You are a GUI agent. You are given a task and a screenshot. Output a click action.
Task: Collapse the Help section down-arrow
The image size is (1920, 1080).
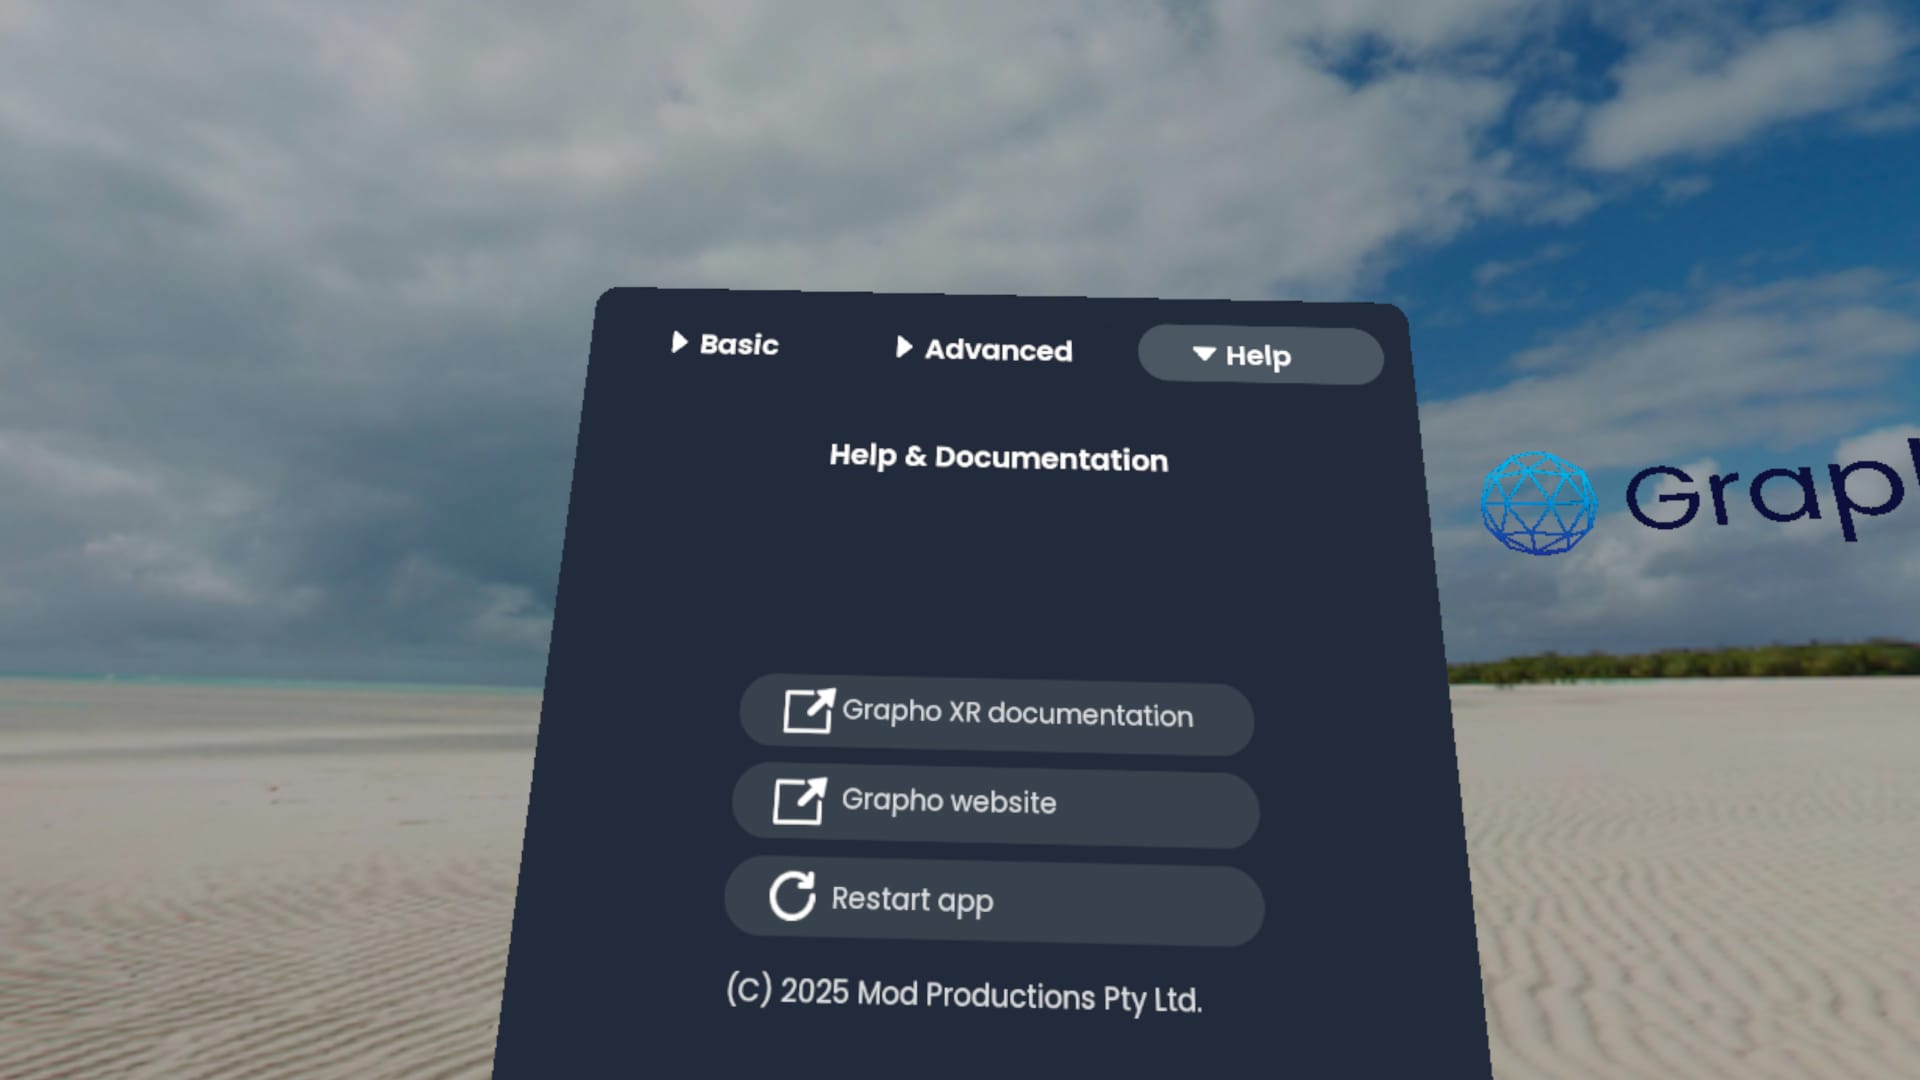coord(1204,354)
